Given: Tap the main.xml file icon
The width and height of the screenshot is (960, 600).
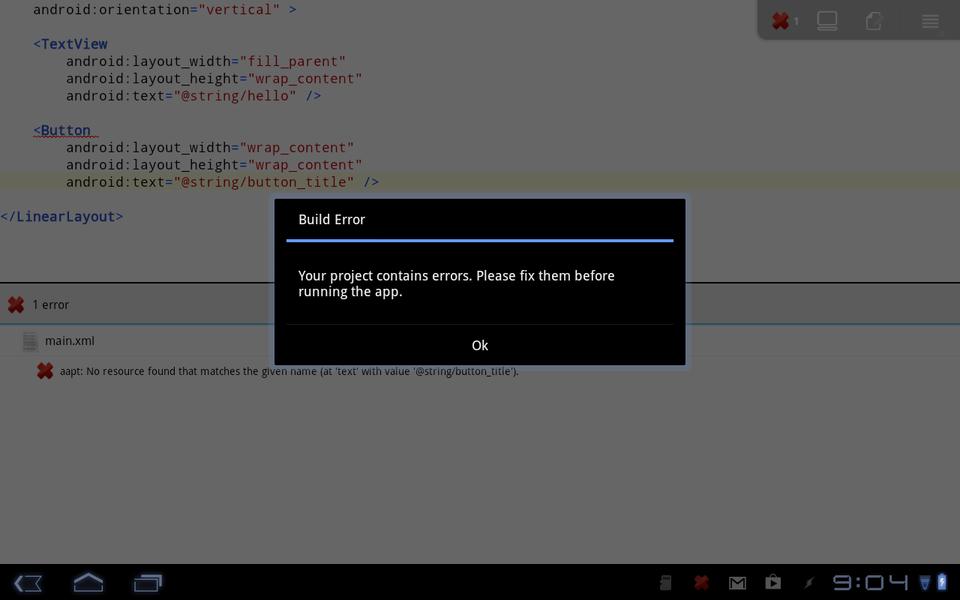Looking at the screenshot, I should [30, 341].
